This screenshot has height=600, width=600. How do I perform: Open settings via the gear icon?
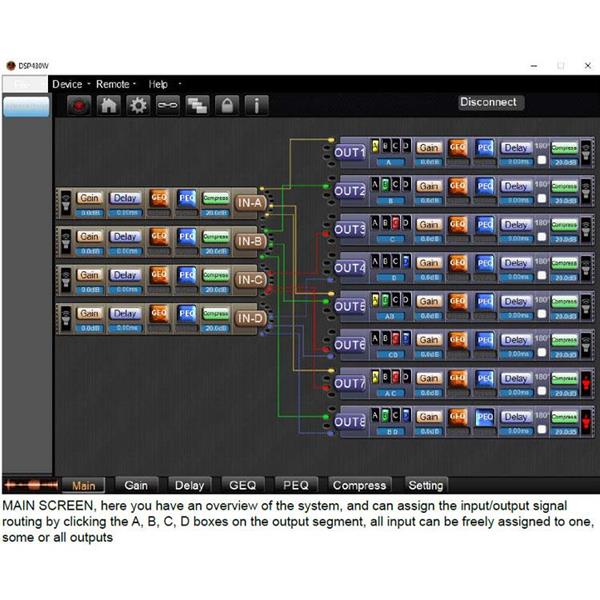(137, 104)
